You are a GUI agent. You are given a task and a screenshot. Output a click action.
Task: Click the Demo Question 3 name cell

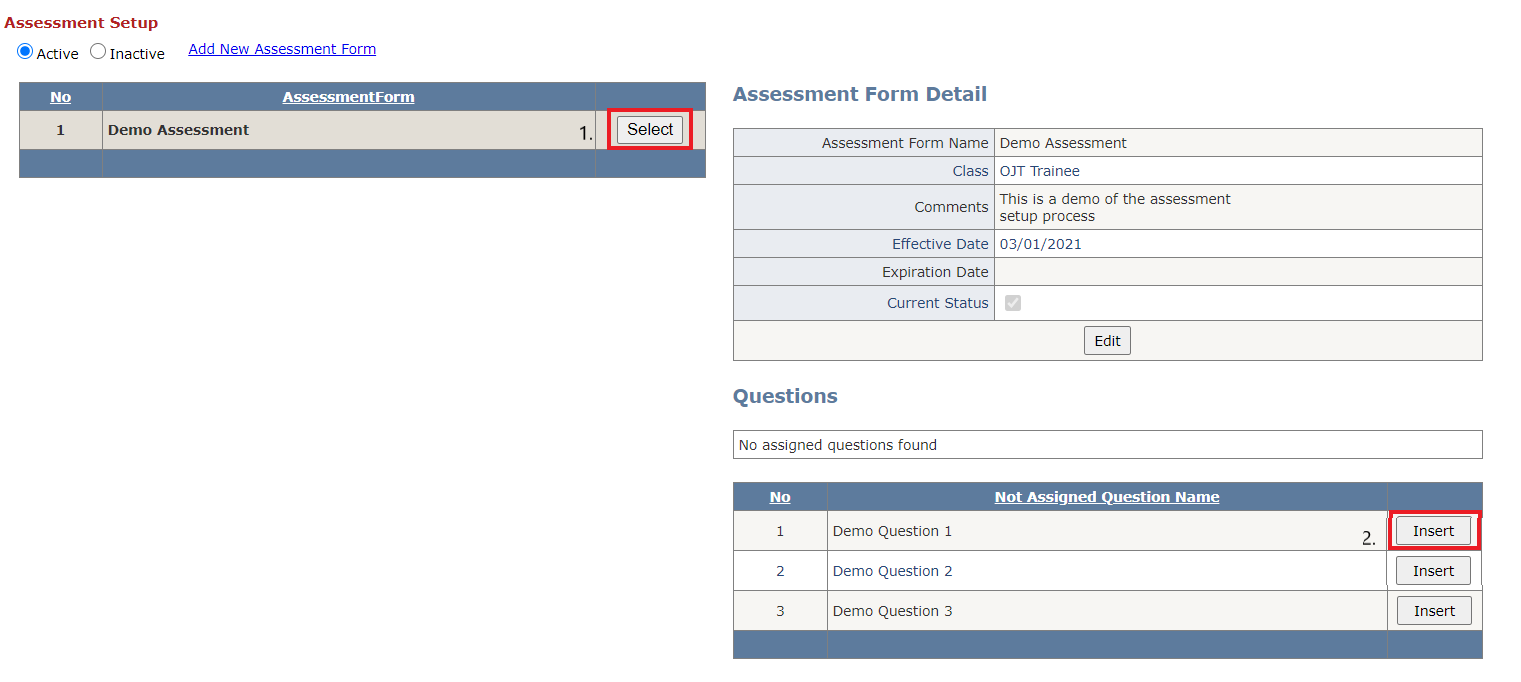(892, 611)
